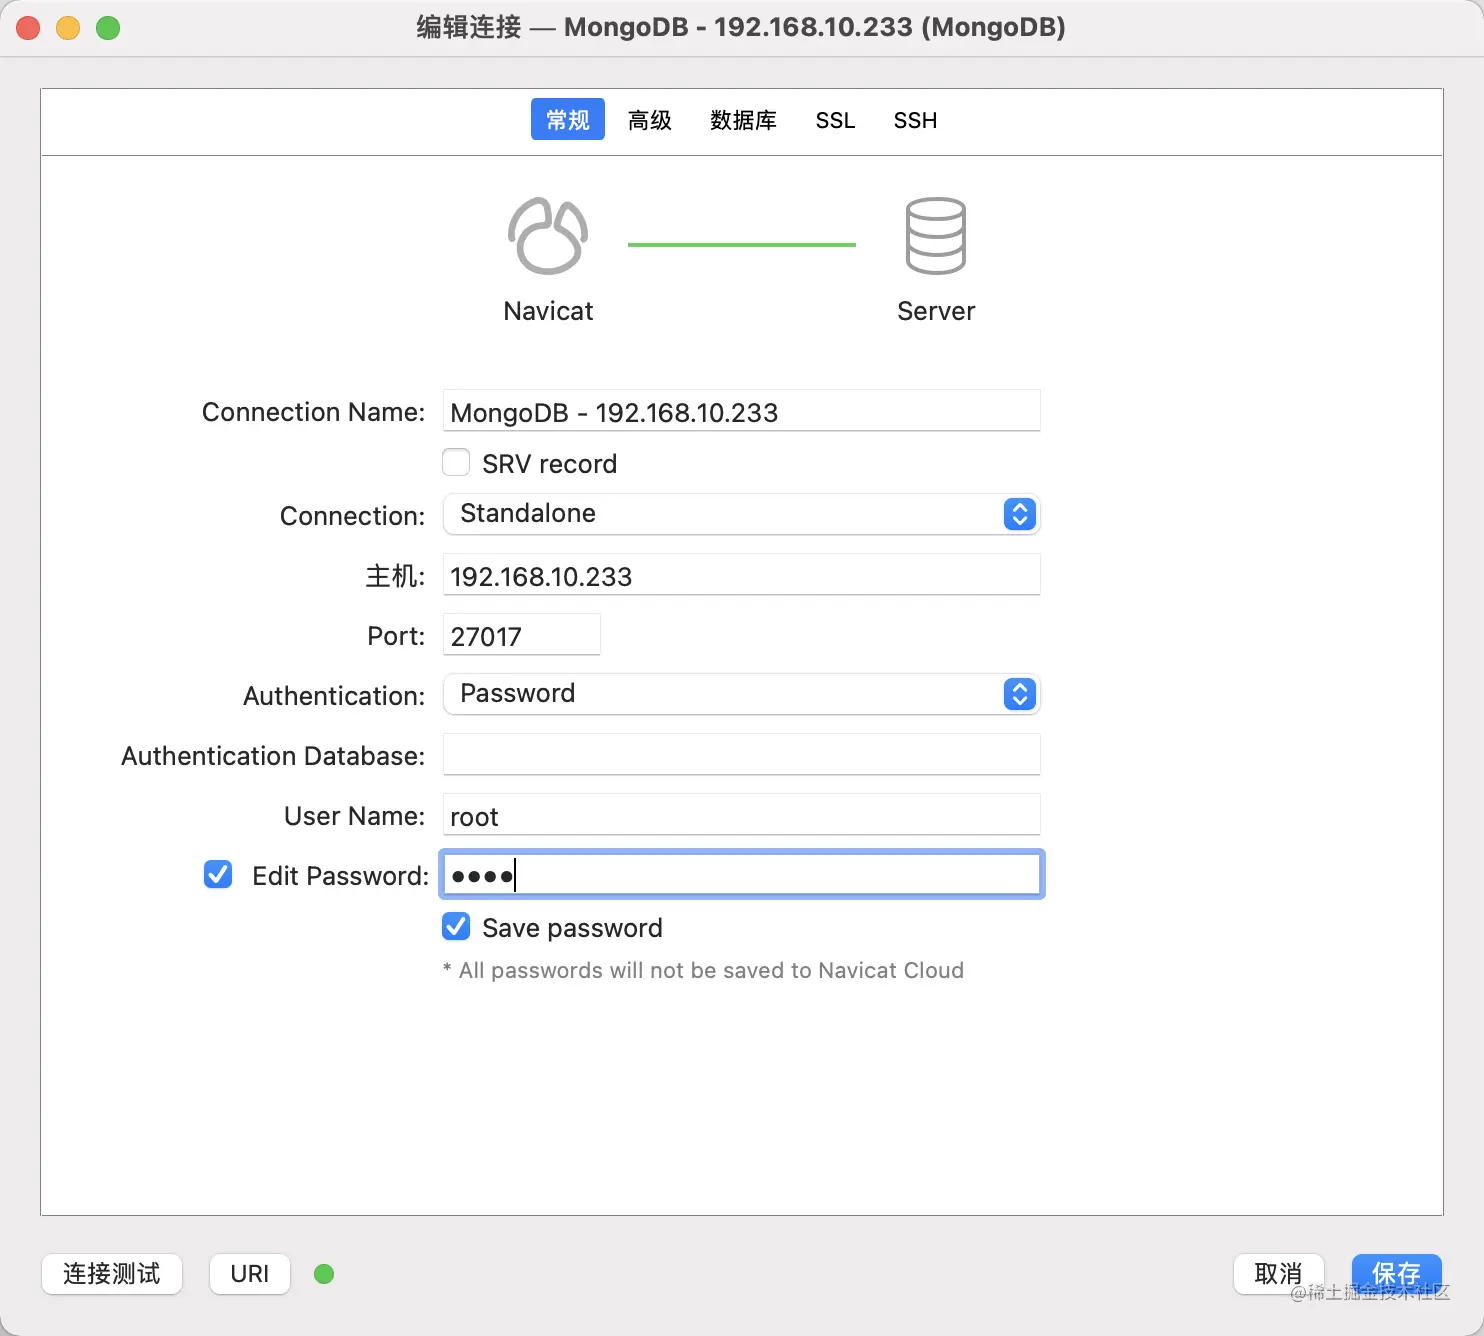The image size is (1484, 1336).
Task: Click the 'Server' label under the database
Action: click(x=936, y=311)
